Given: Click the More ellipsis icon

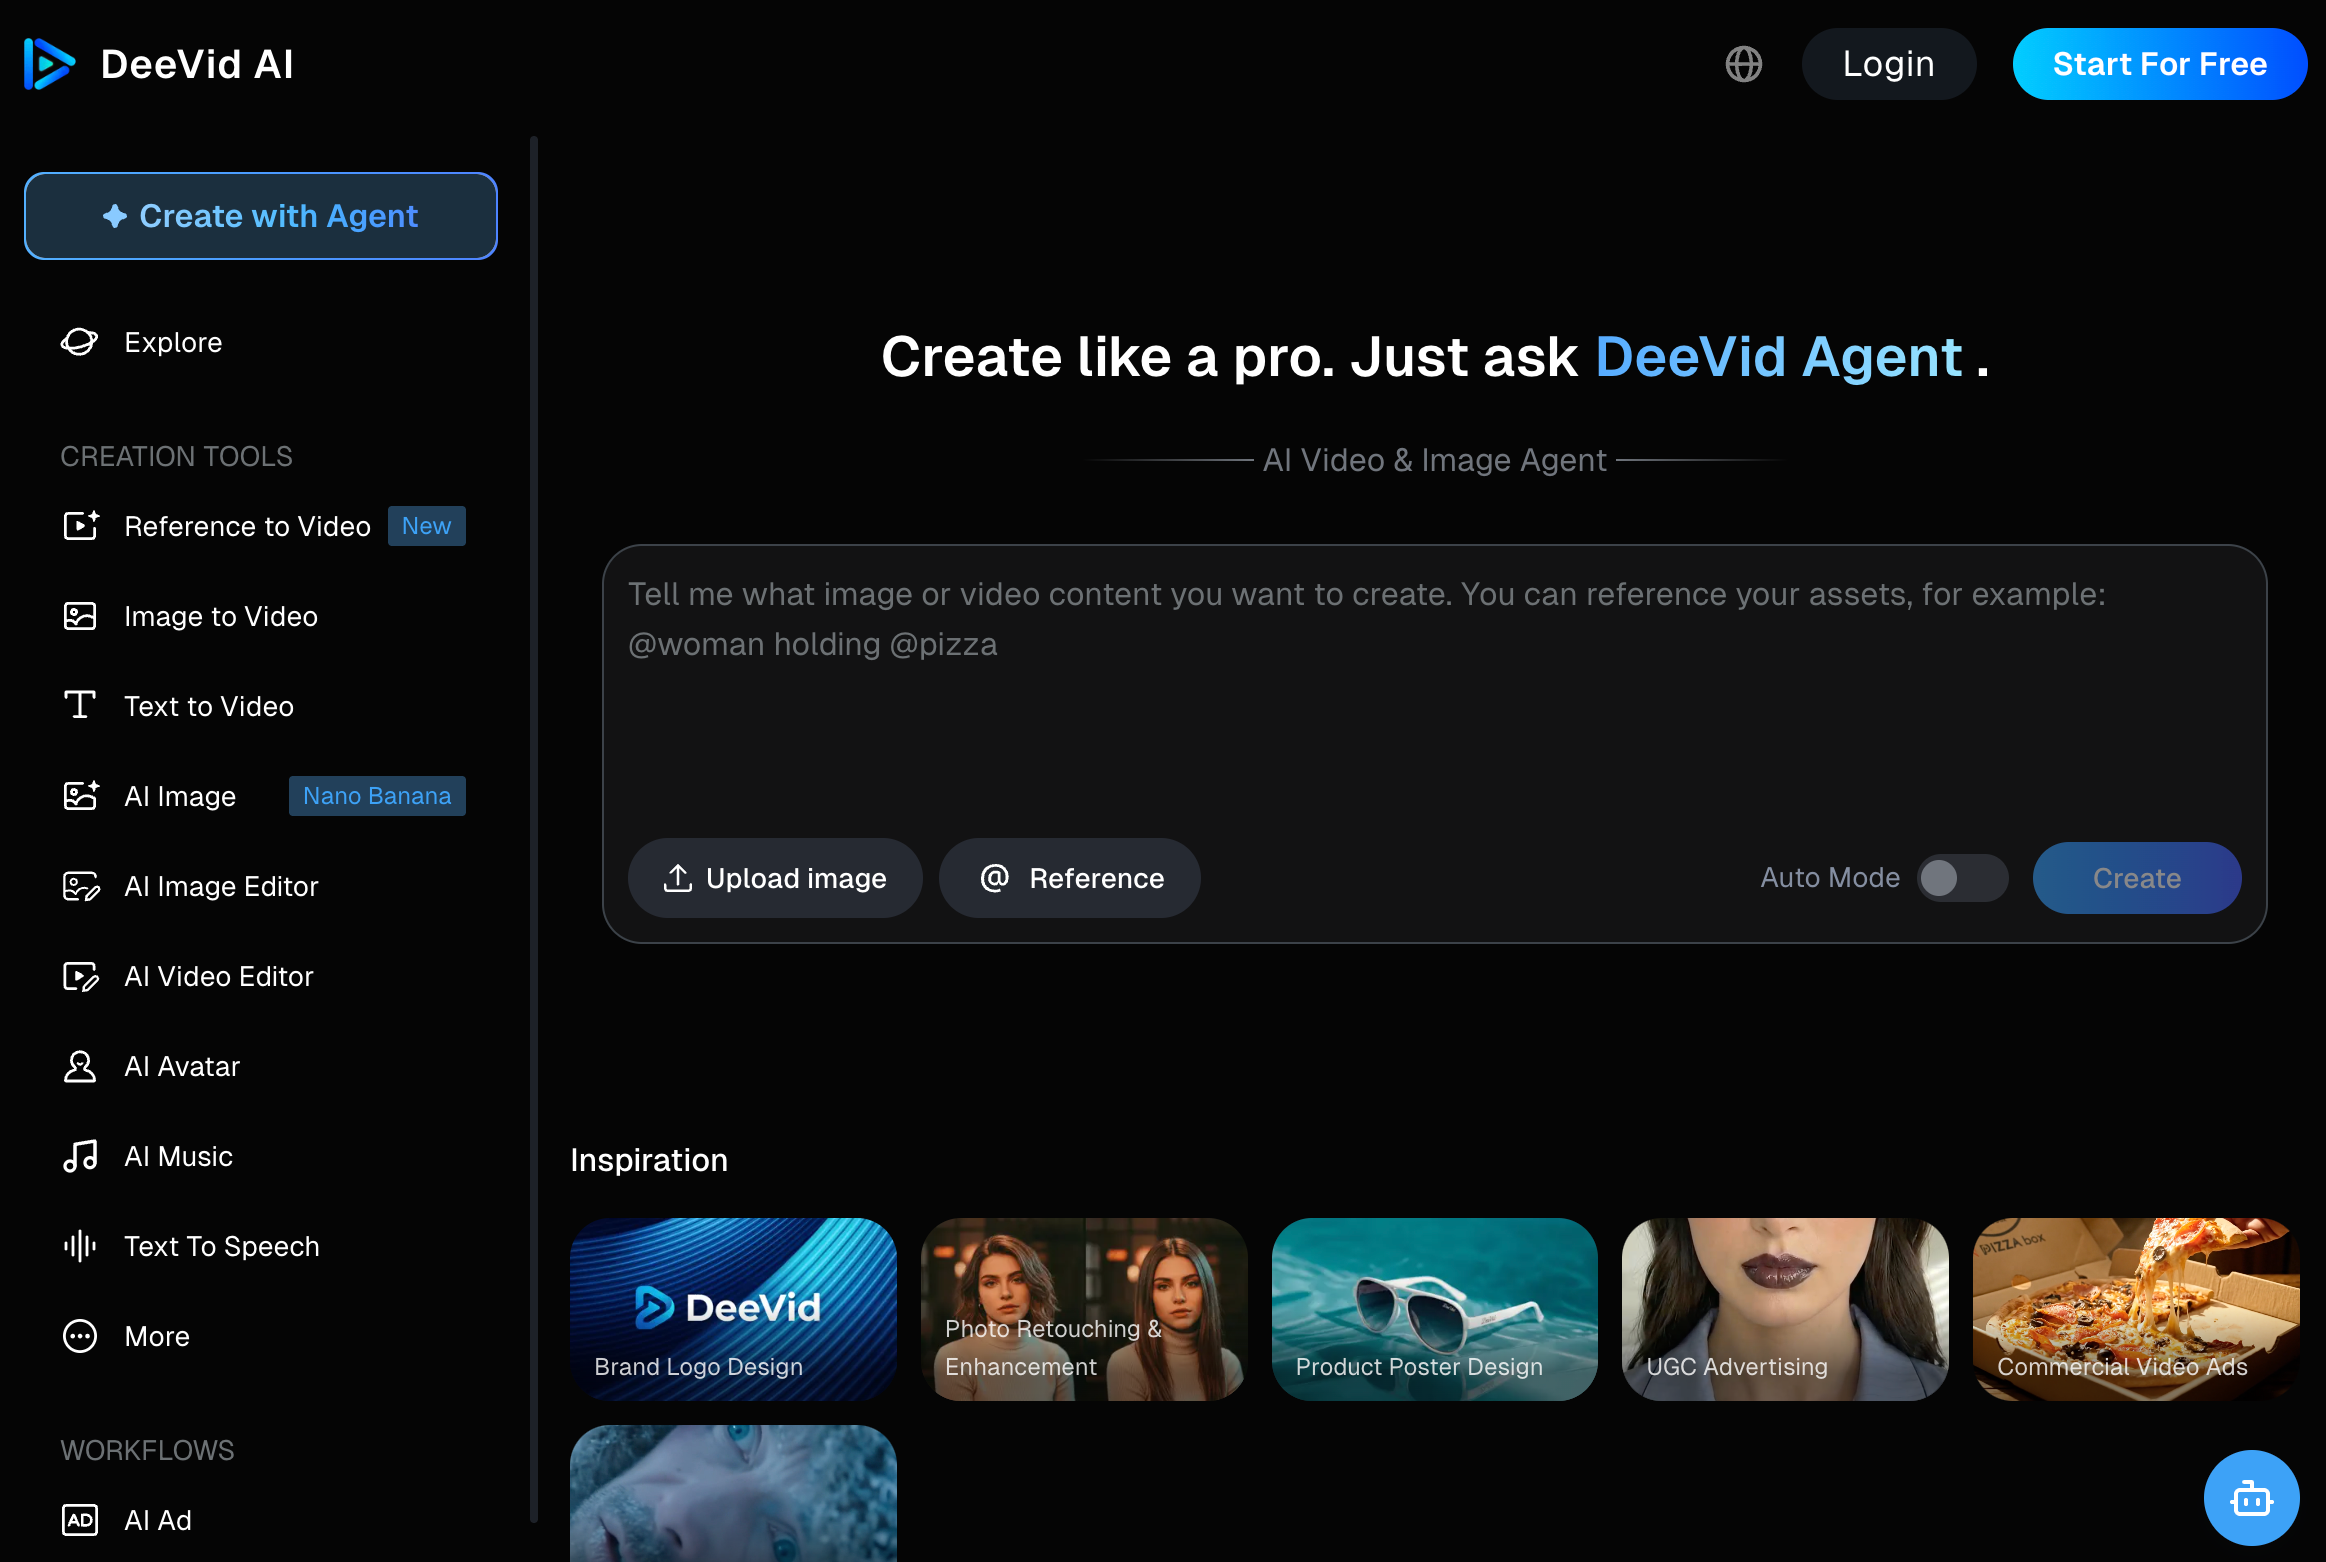Looking at the screenshot, I should pos(80,1336).
